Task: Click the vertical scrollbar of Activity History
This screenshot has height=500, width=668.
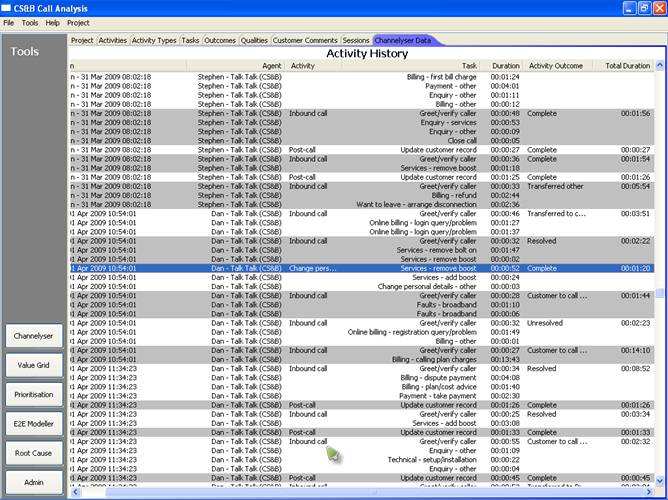Action: click(661, 250)
